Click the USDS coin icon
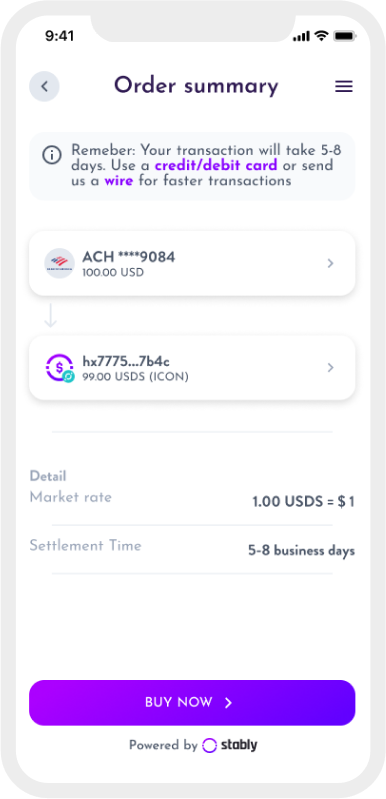This screenshot has height=799, width=386. (60, 368)
